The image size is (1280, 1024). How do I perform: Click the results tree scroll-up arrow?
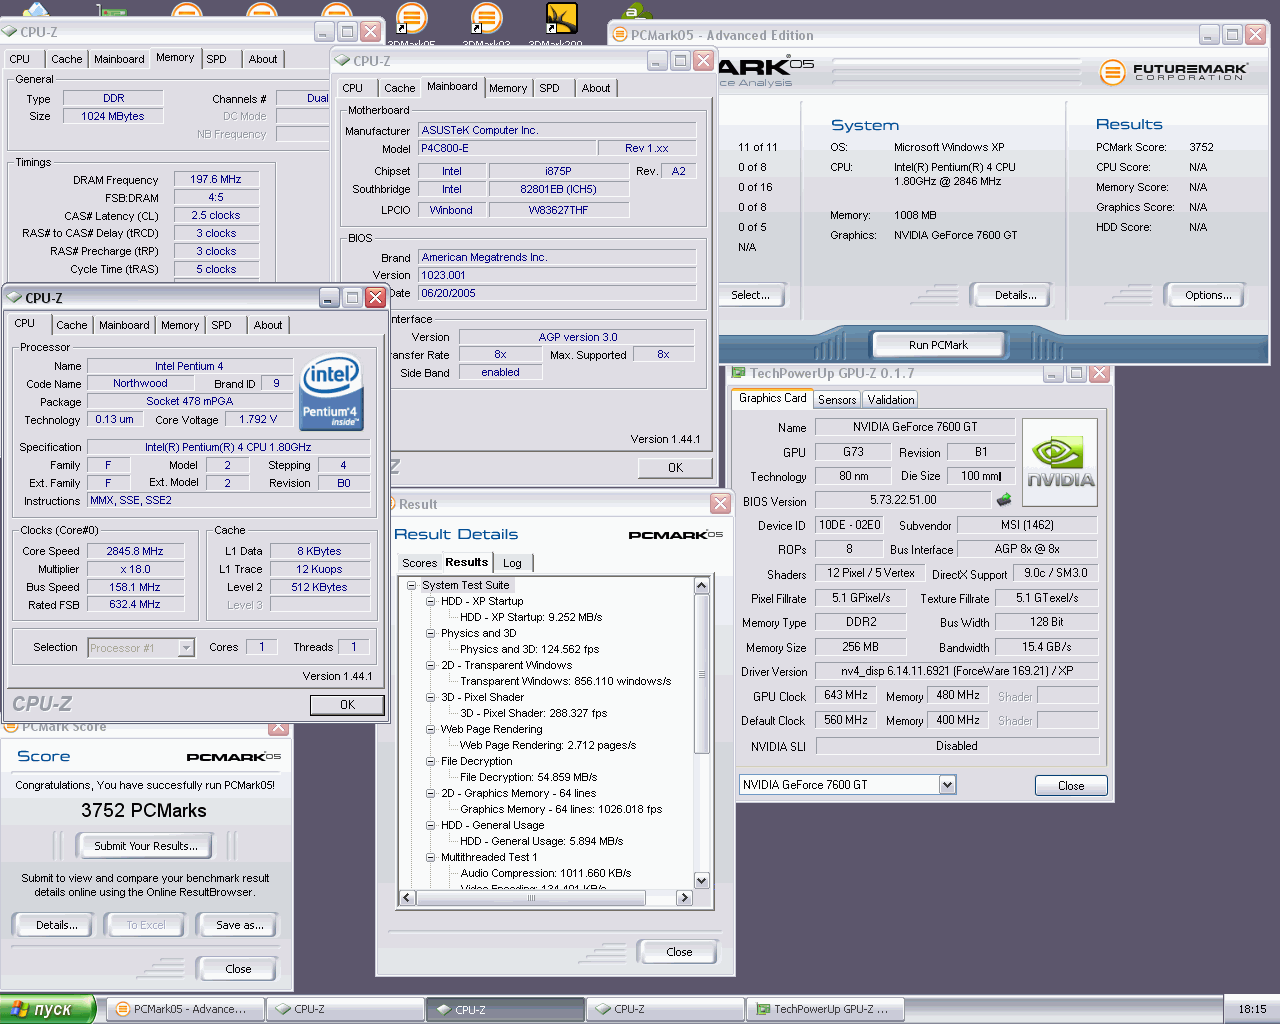click(702, 585)
